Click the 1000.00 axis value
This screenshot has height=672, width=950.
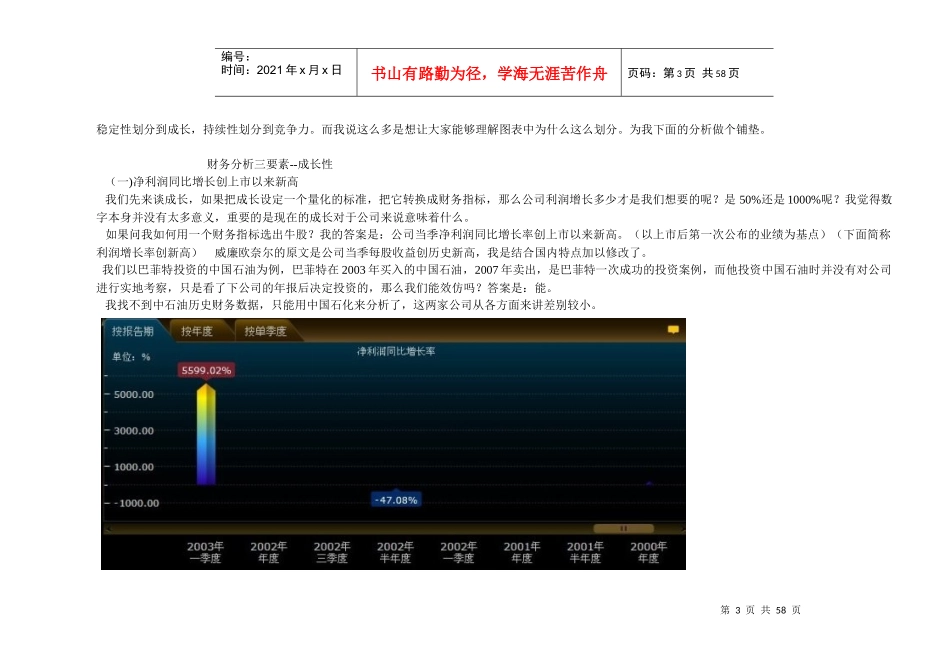134,467
